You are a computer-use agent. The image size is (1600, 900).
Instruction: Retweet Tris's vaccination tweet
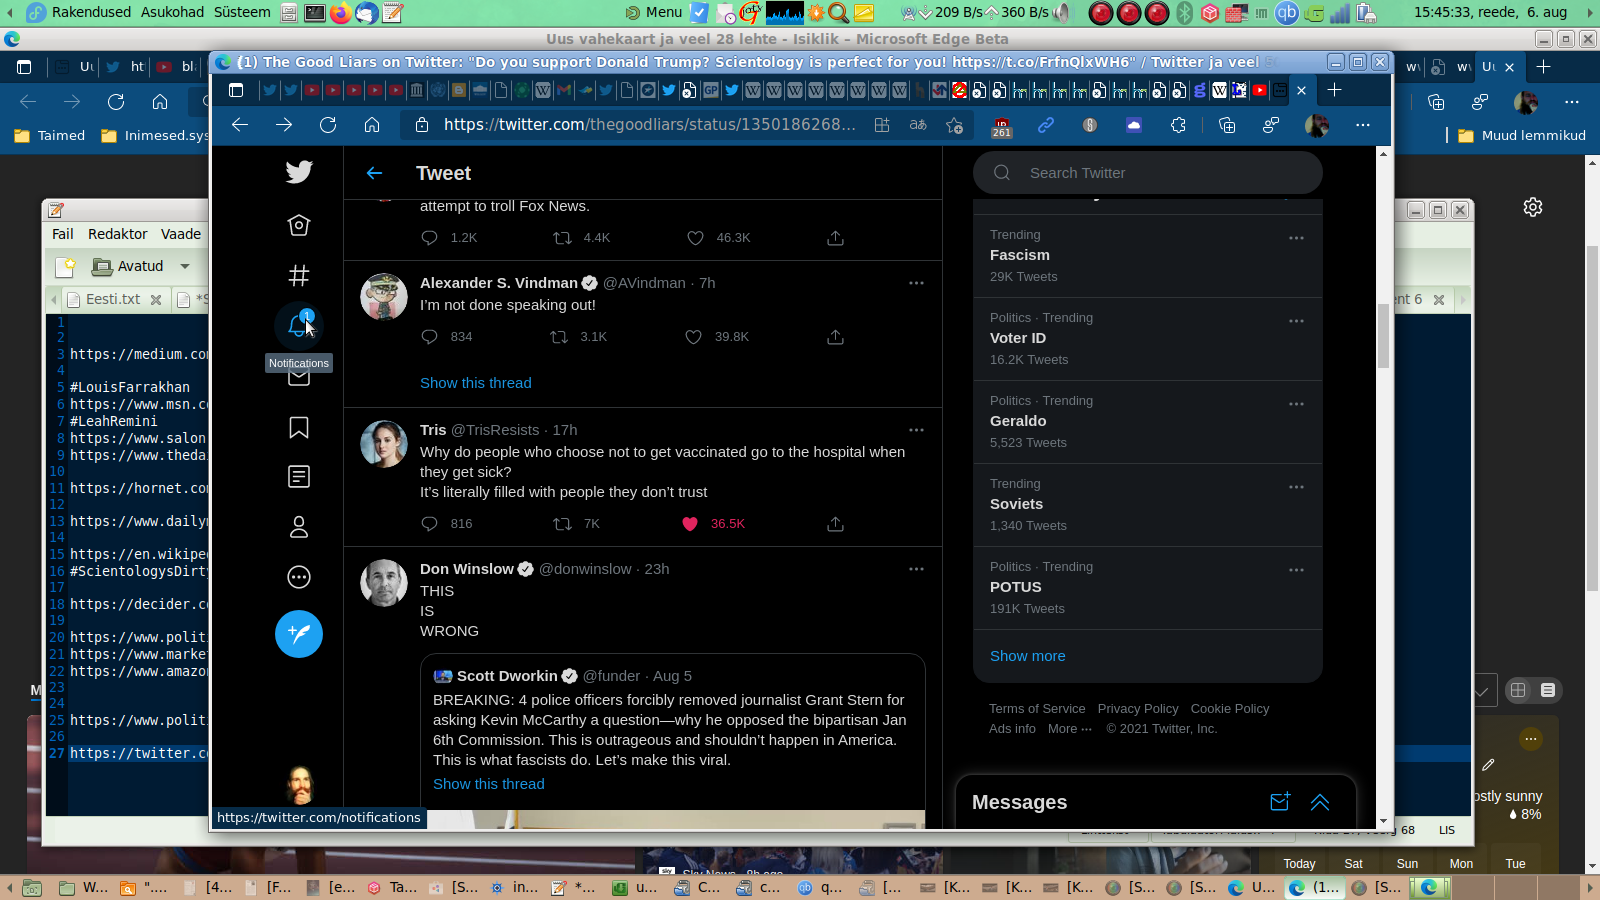[563, 524]
